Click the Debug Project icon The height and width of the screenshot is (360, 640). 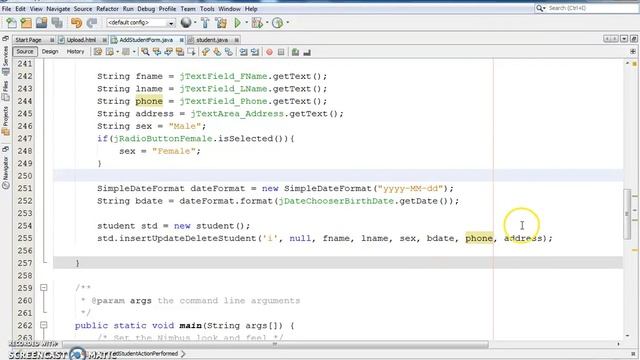tap(257, 23)
